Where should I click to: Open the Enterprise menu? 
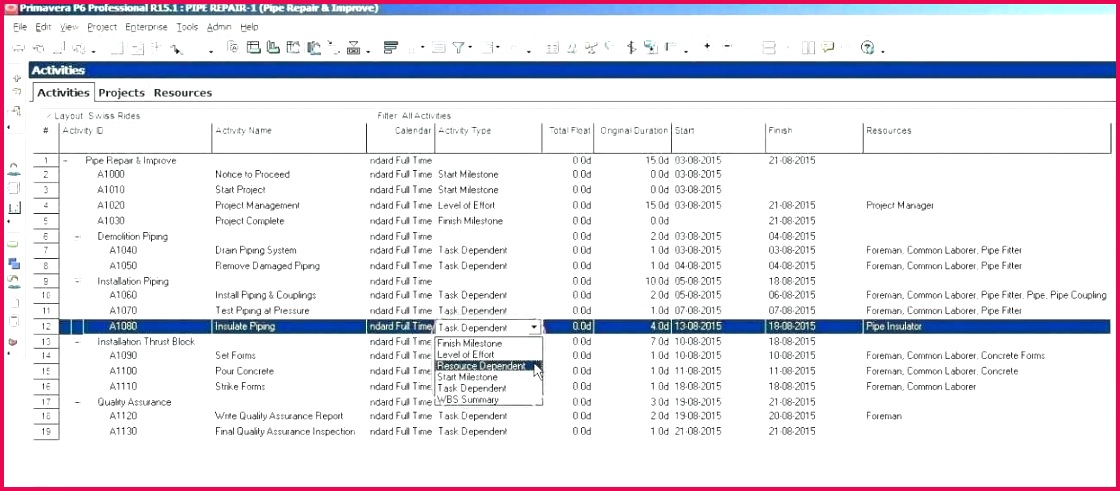coord(146,27)
